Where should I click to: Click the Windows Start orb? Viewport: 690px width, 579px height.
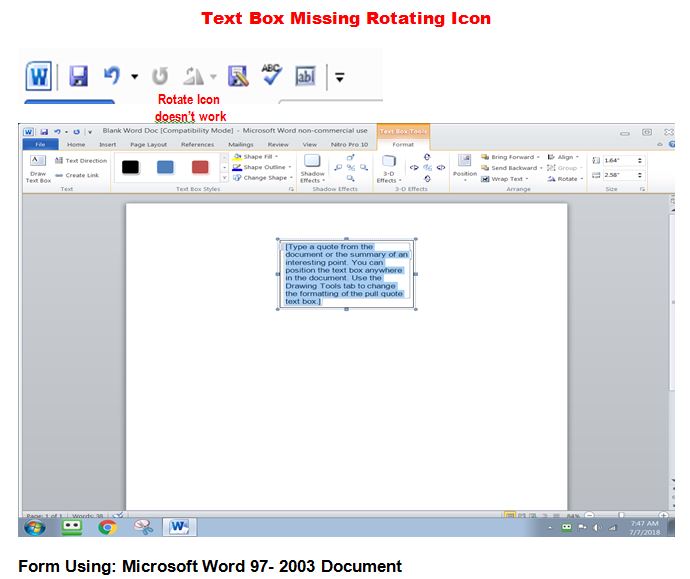tap(35, 527)
